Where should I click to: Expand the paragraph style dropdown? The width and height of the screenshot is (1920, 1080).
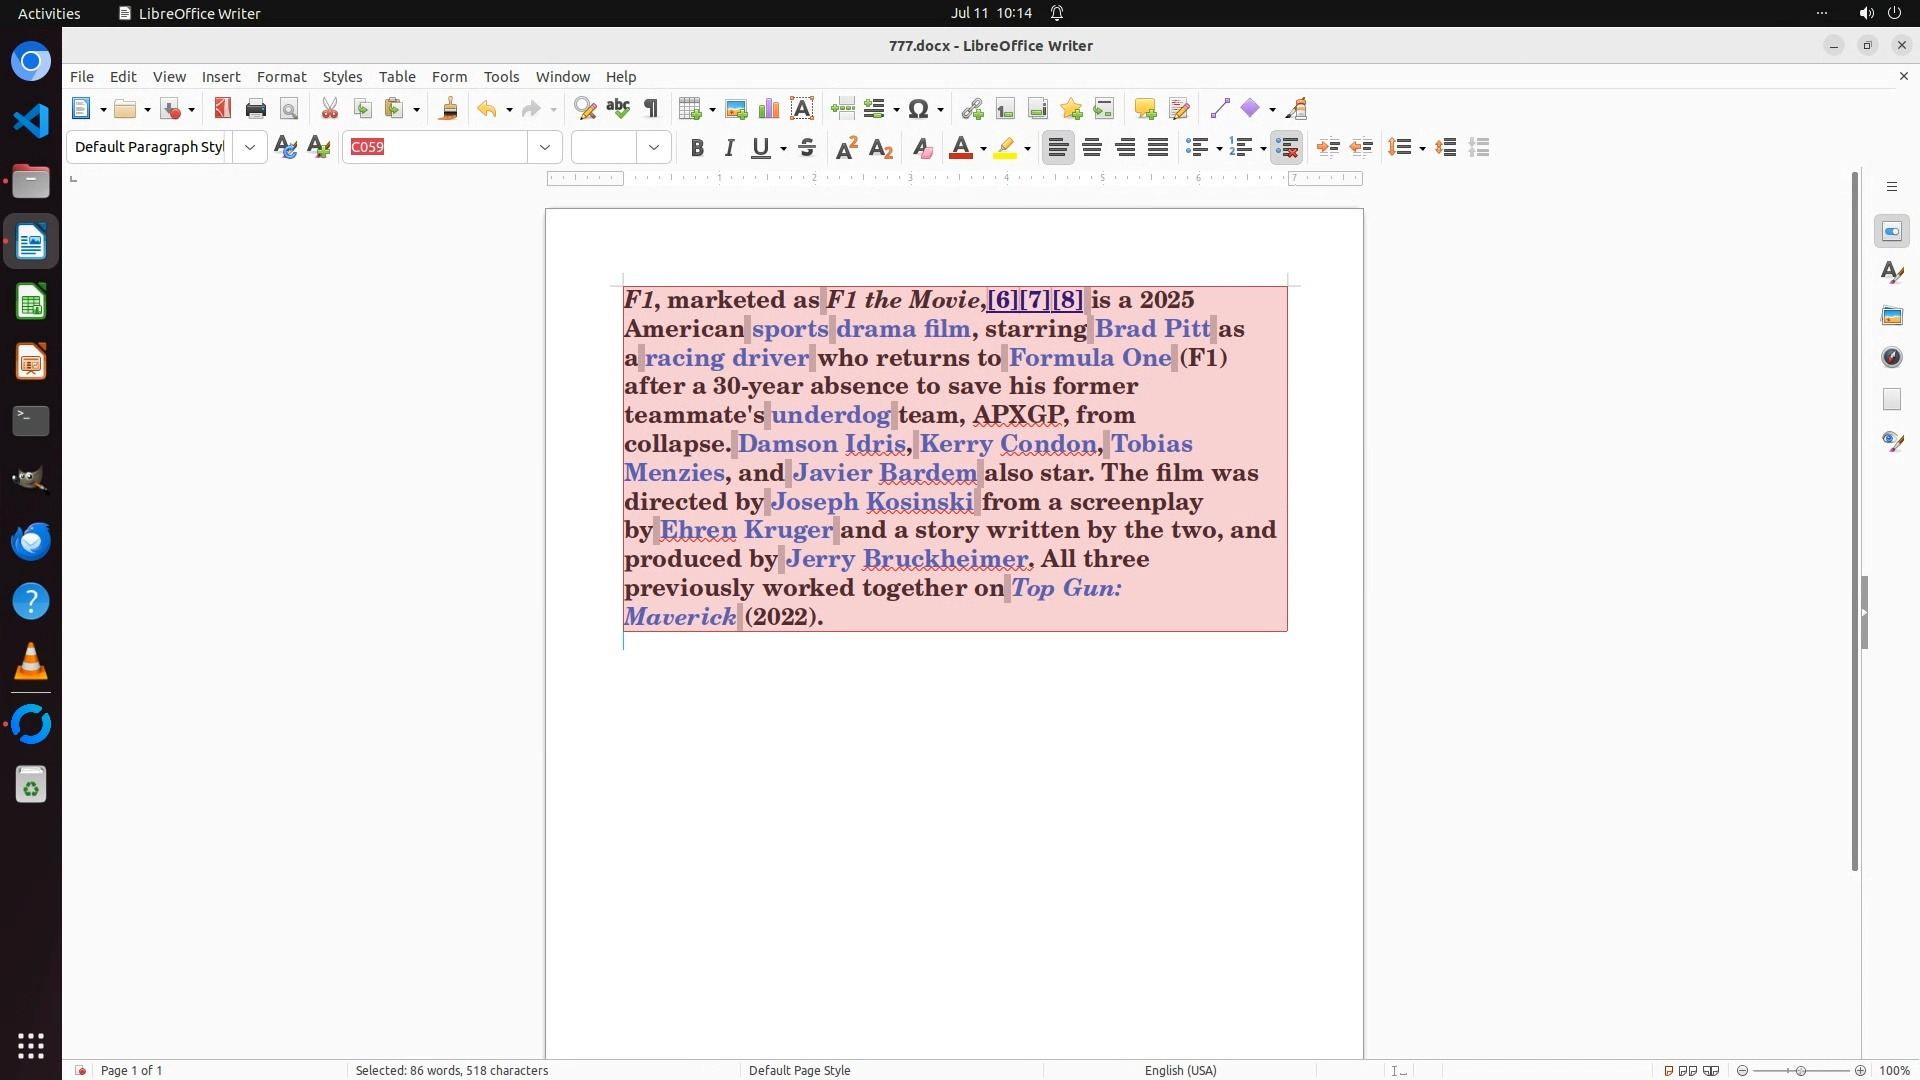[x=250, y=147]
